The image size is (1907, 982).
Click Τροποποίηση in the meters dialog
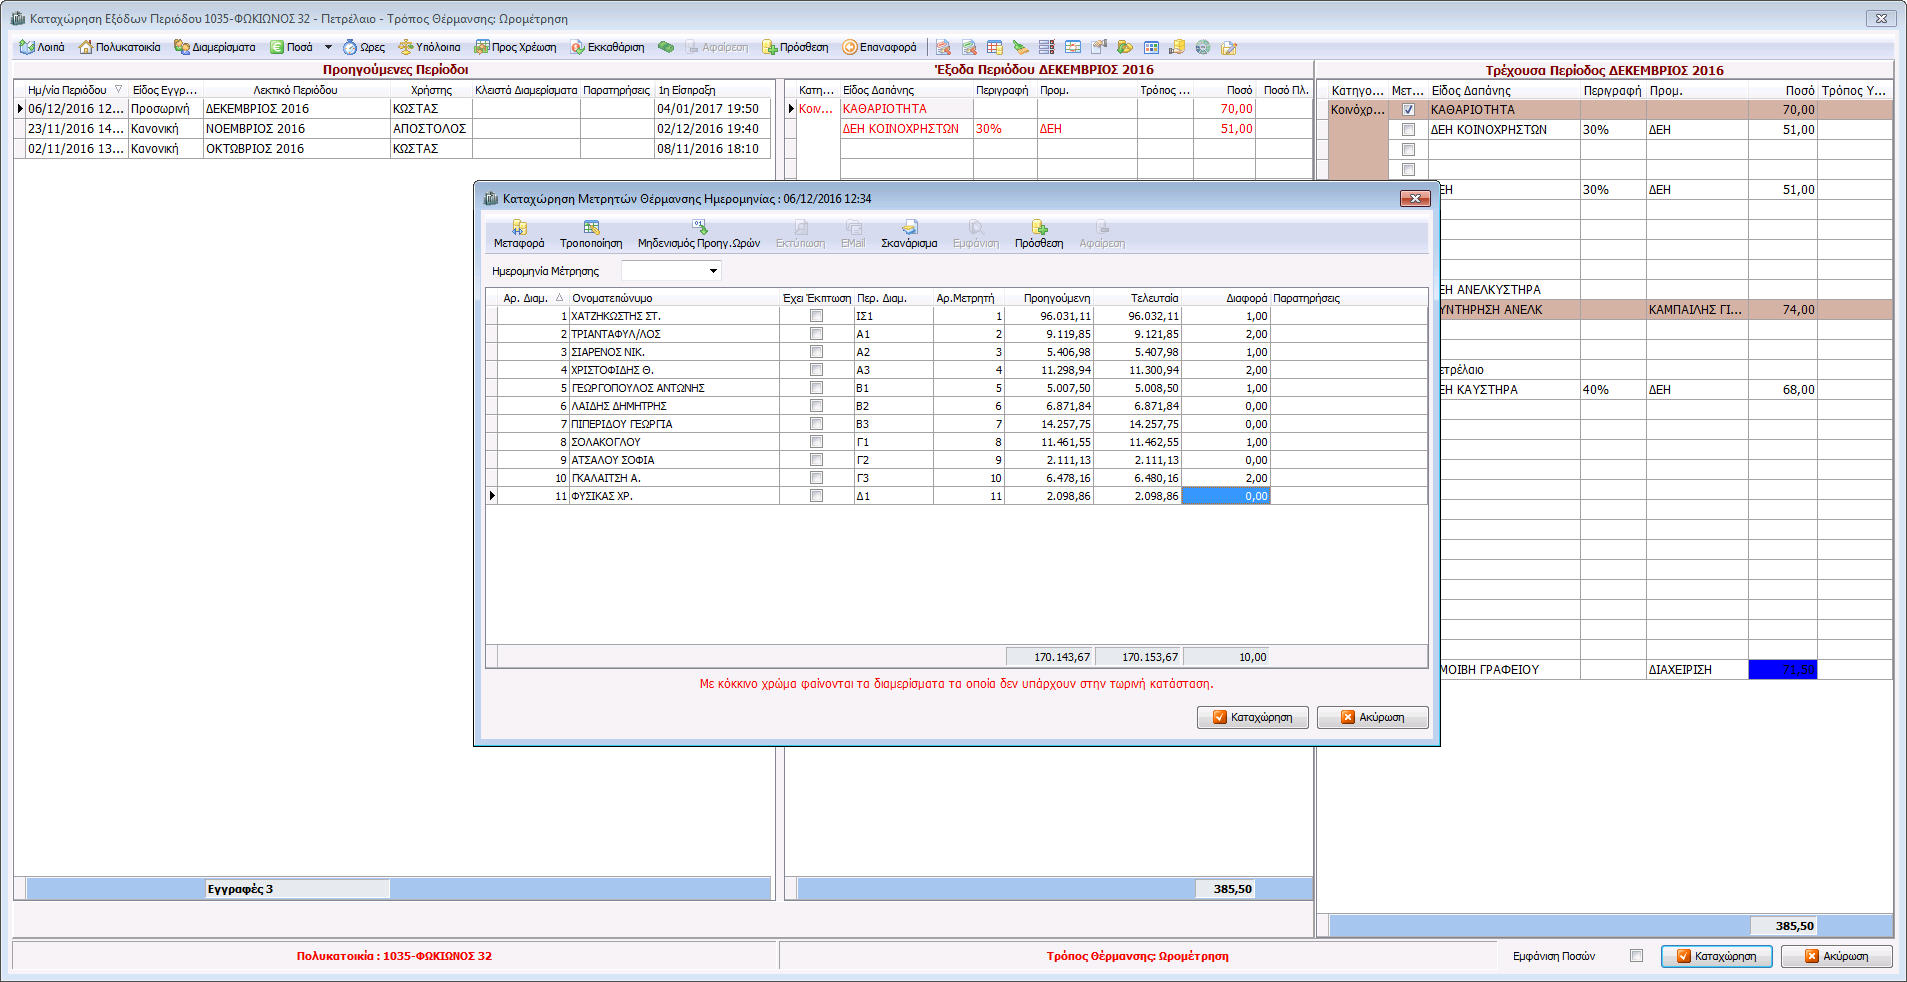(x=591, y=235)
